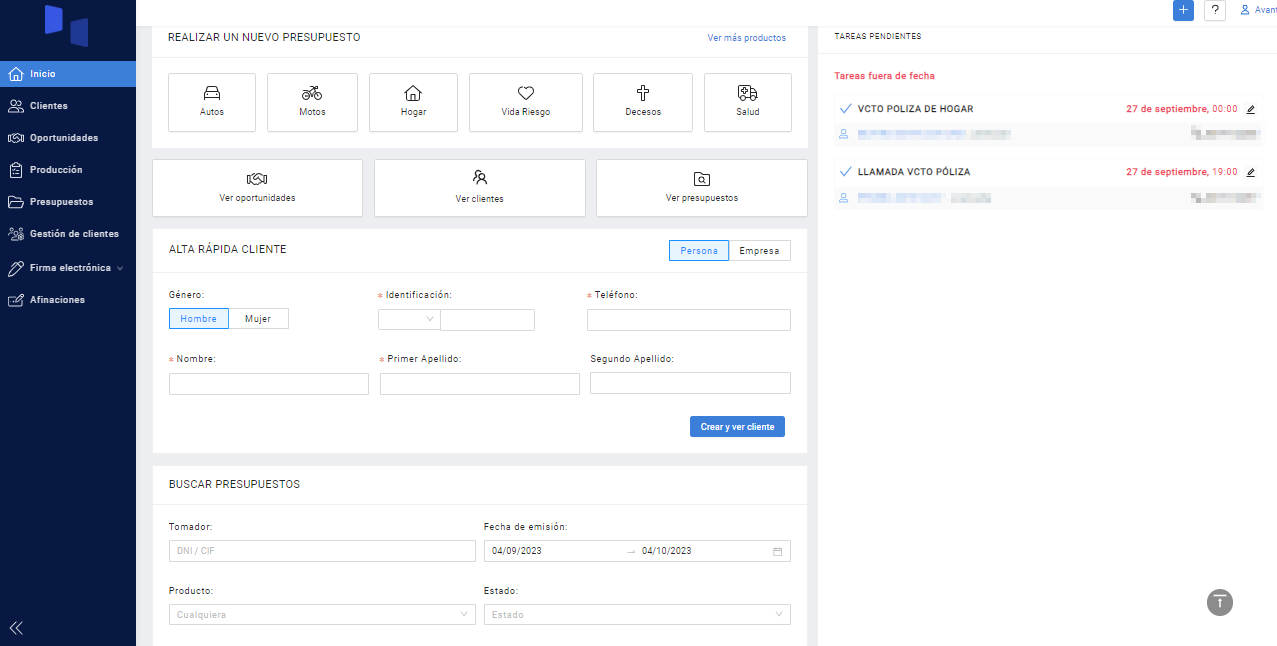
Task: Edit the LLAMADA VCTO PÓLIZA task
Action: [x=1250, y=172]
